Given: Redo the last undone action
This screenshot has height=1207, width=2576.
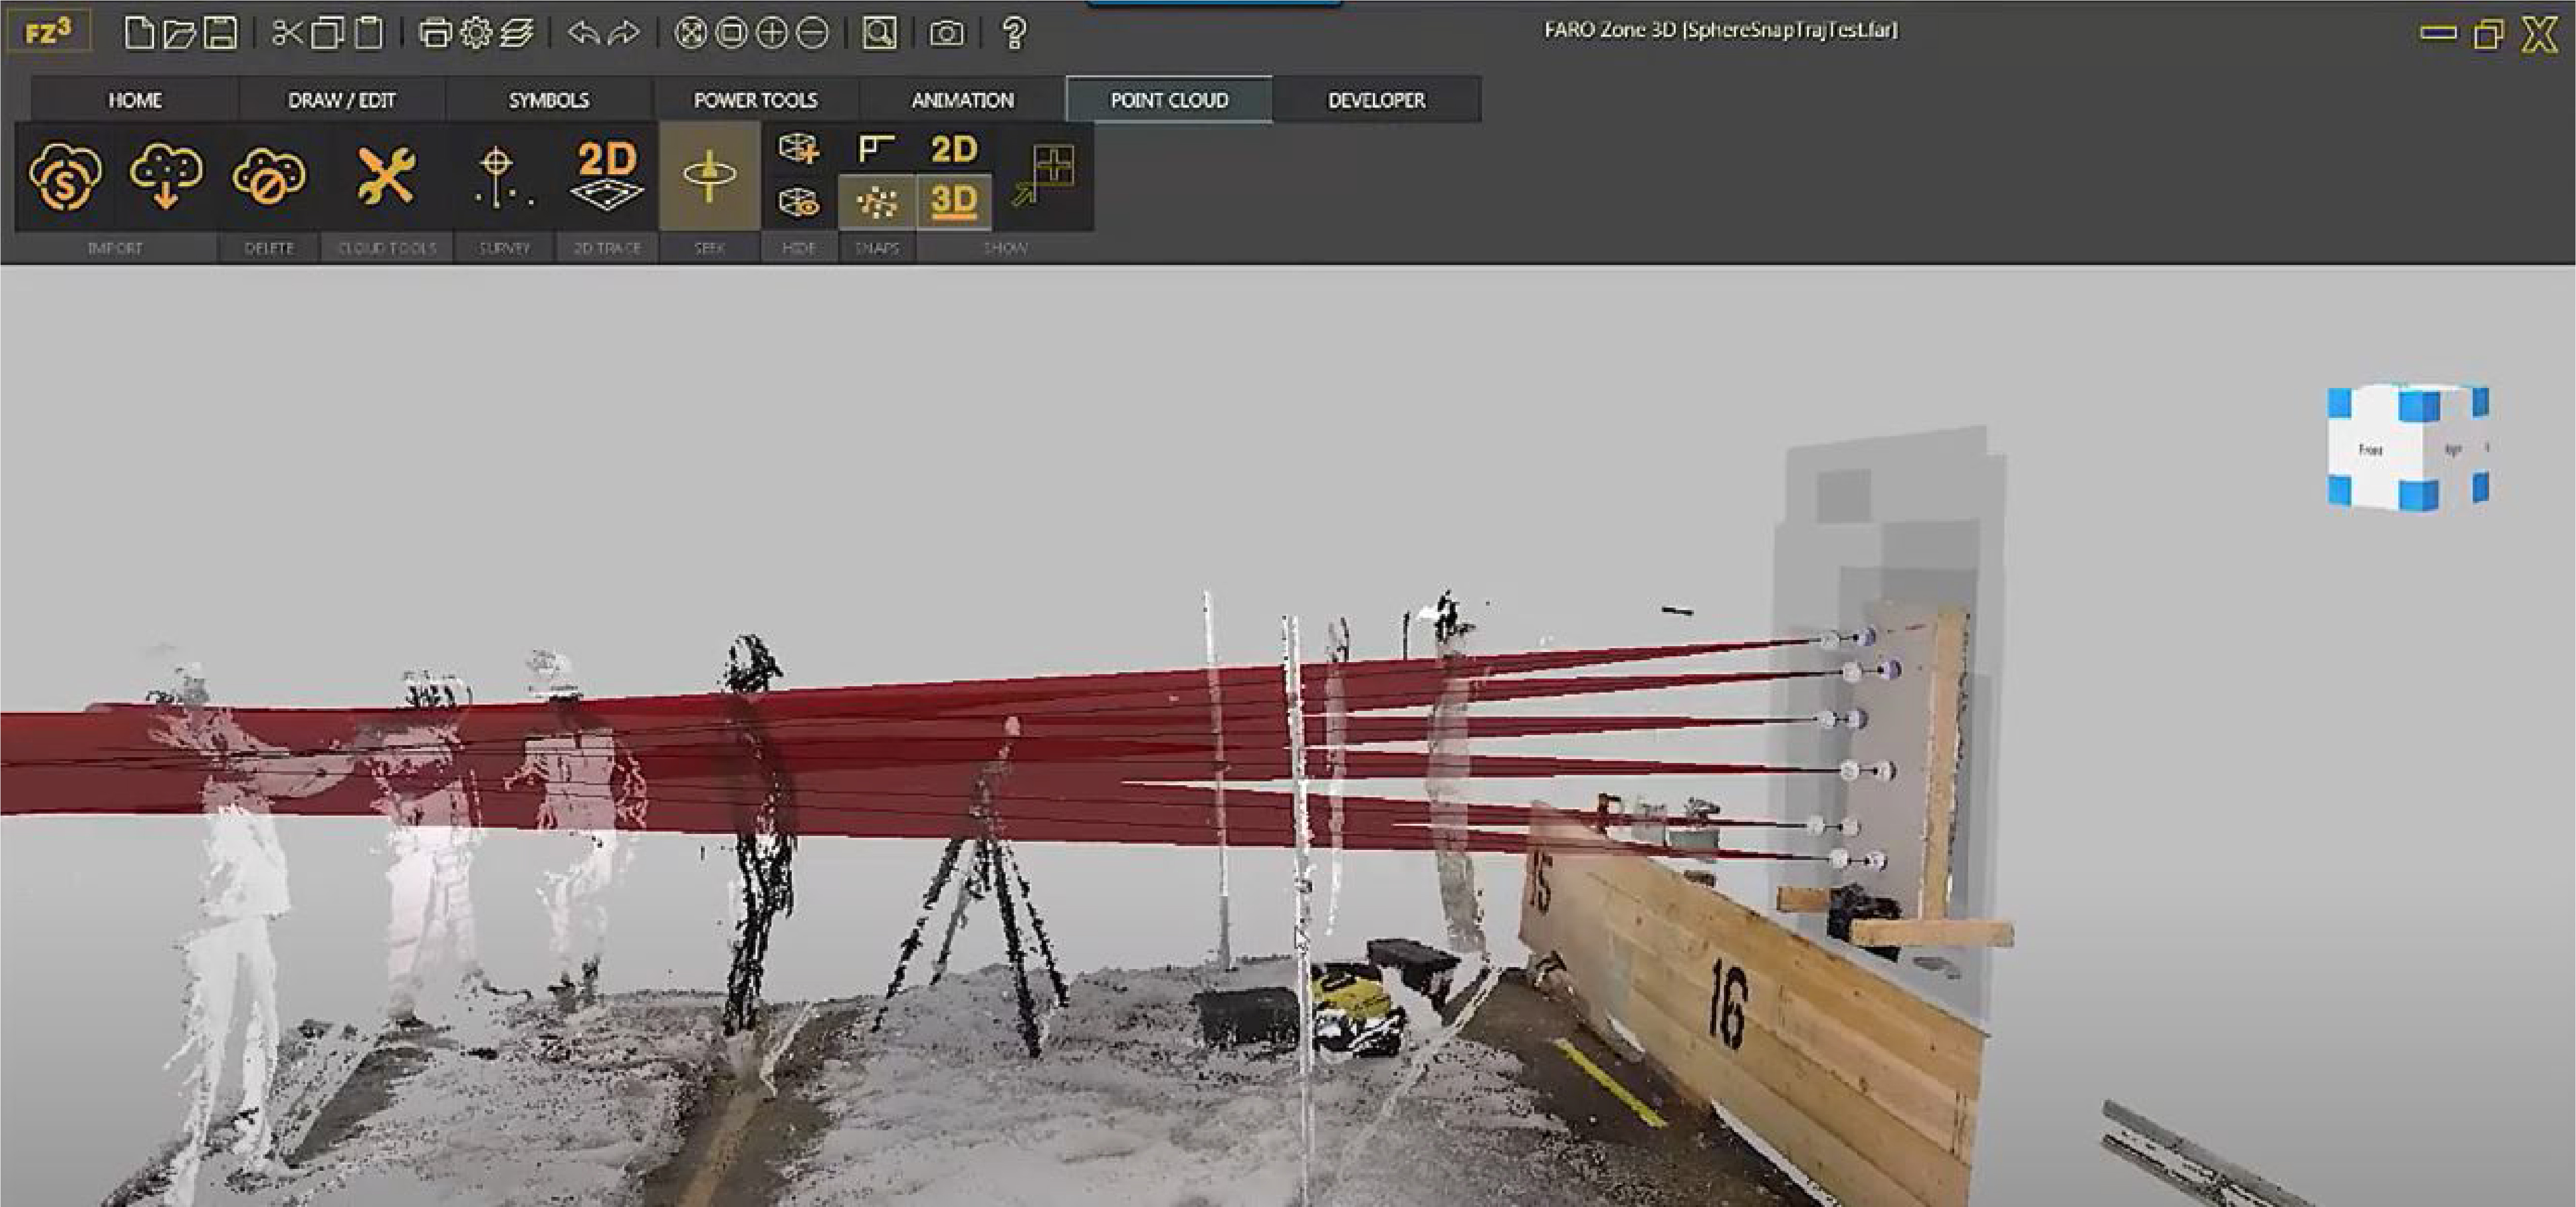Looking at the screenshot, I should click(624, 33).
